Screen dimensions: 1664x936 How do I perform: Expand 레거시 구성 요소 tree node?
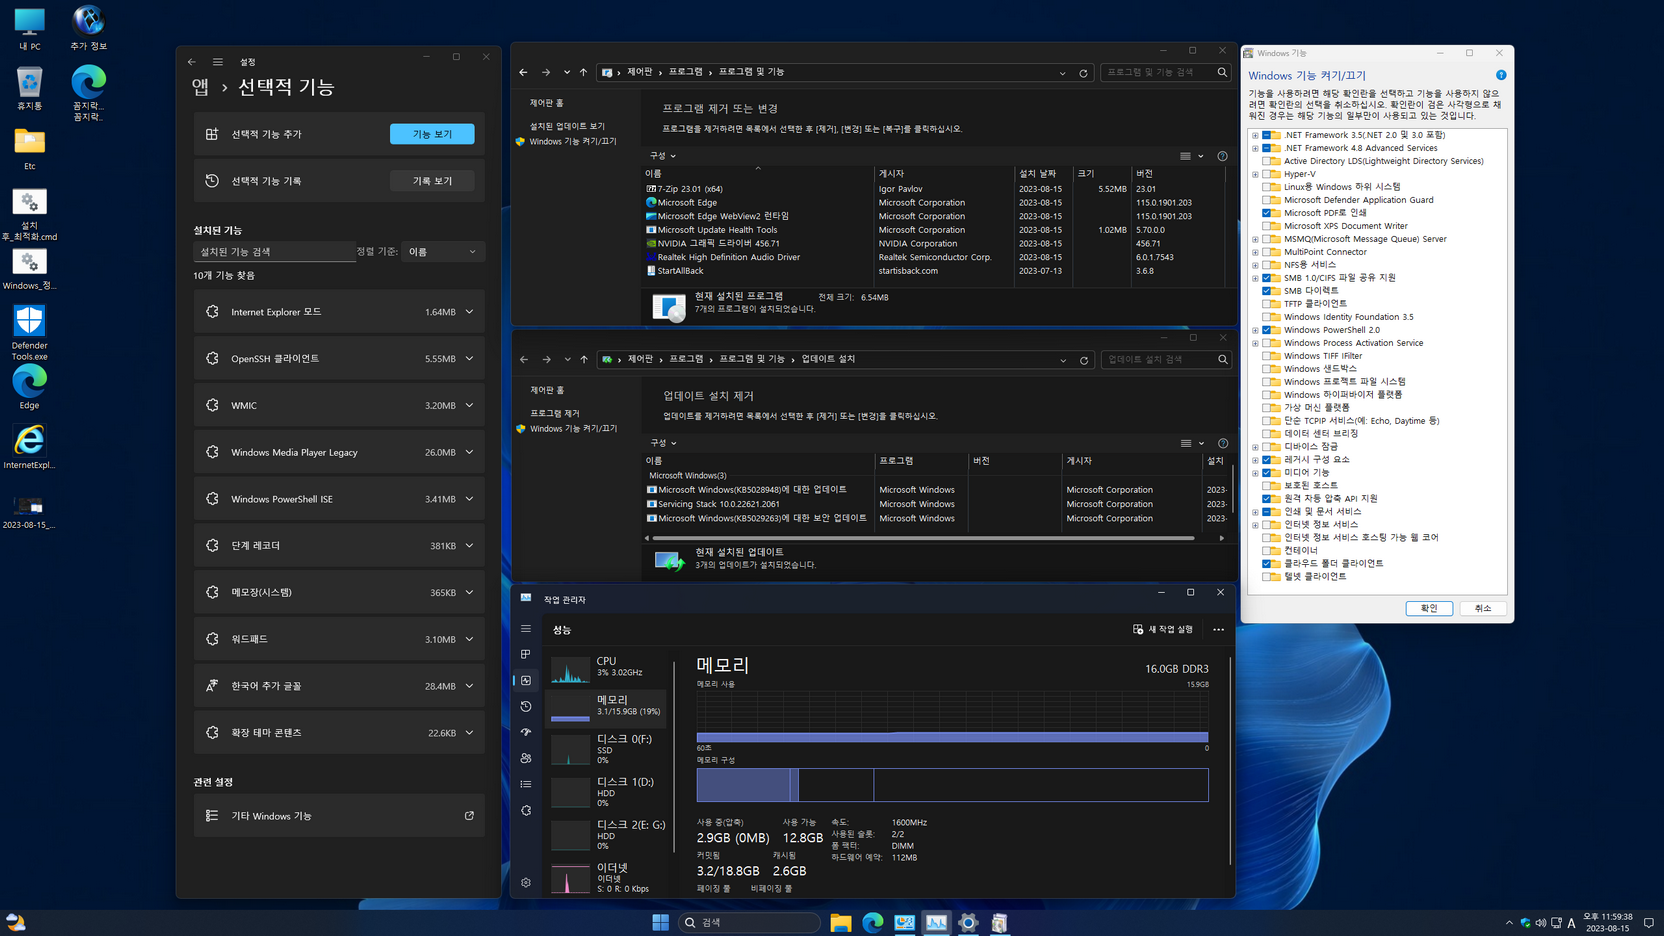1255,460
